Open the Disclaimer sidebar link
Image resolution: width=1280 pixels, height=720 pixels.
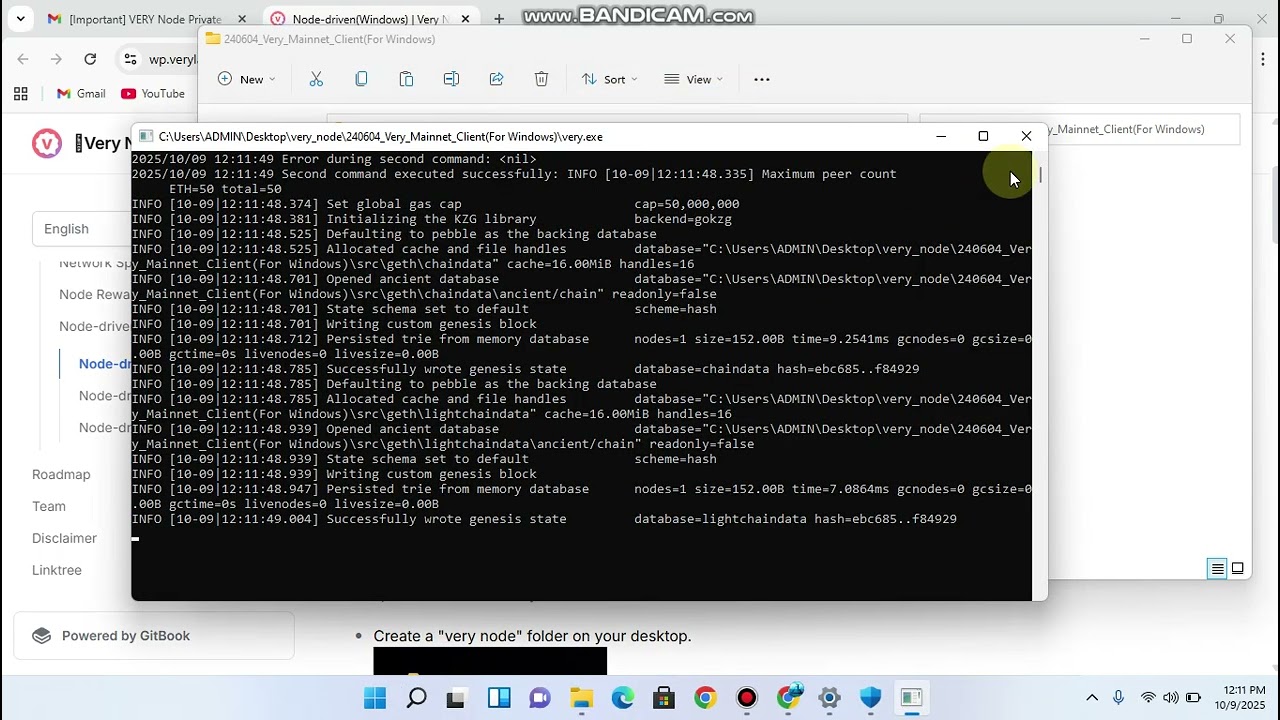64,538
